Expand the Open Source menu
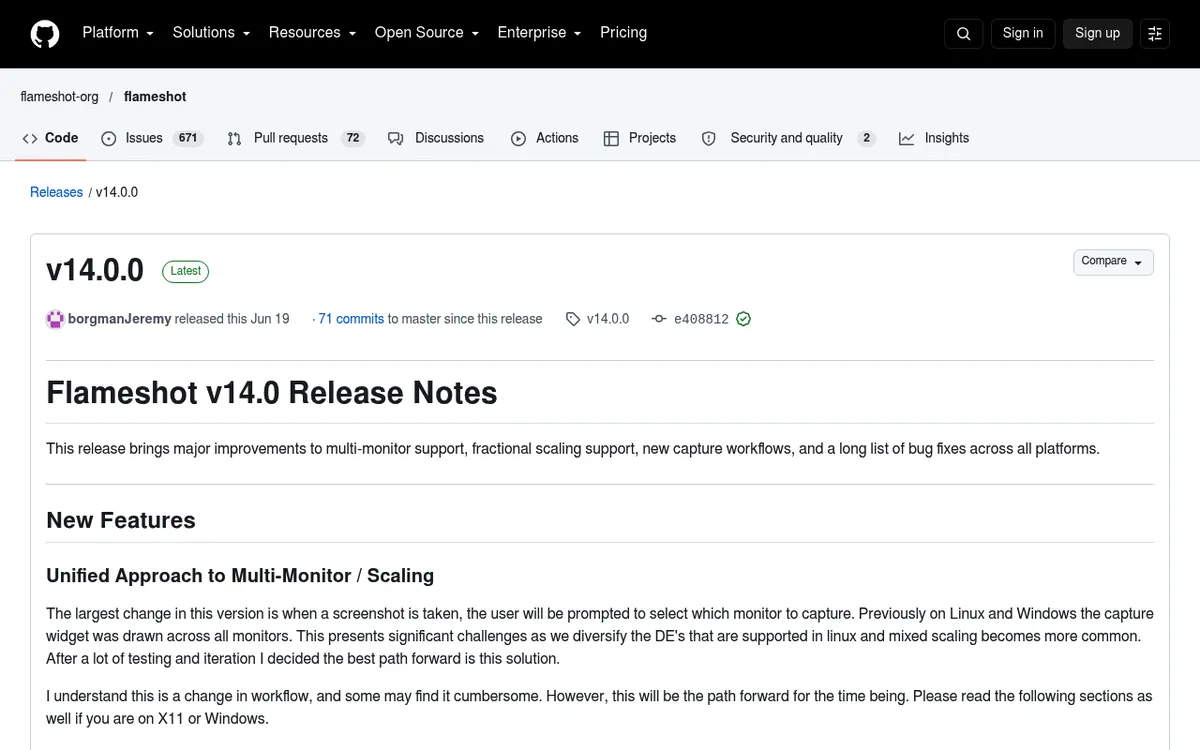Screen dimensions: 1200x750 427,33
